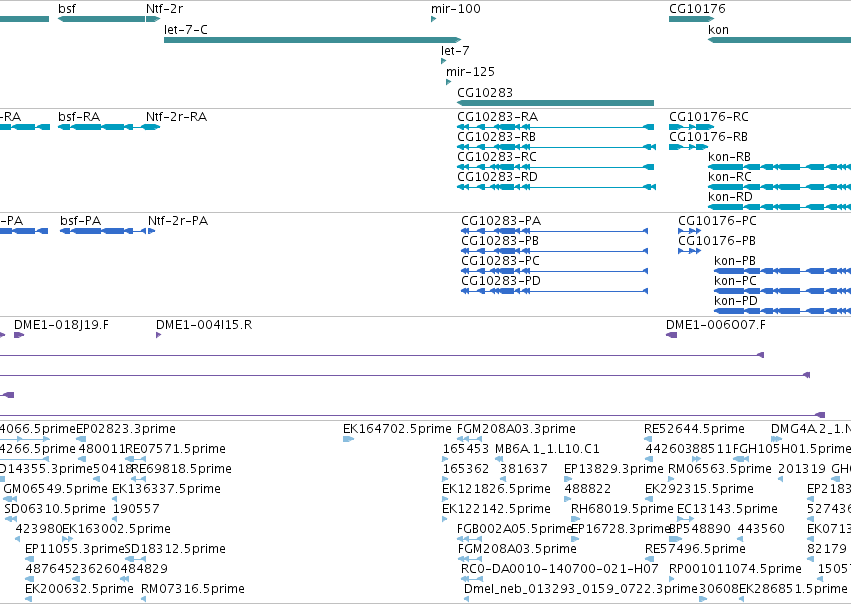Screen dimensions: 851x604
Task: Select protein CG10283-PA
Action: tap(501, 221)
